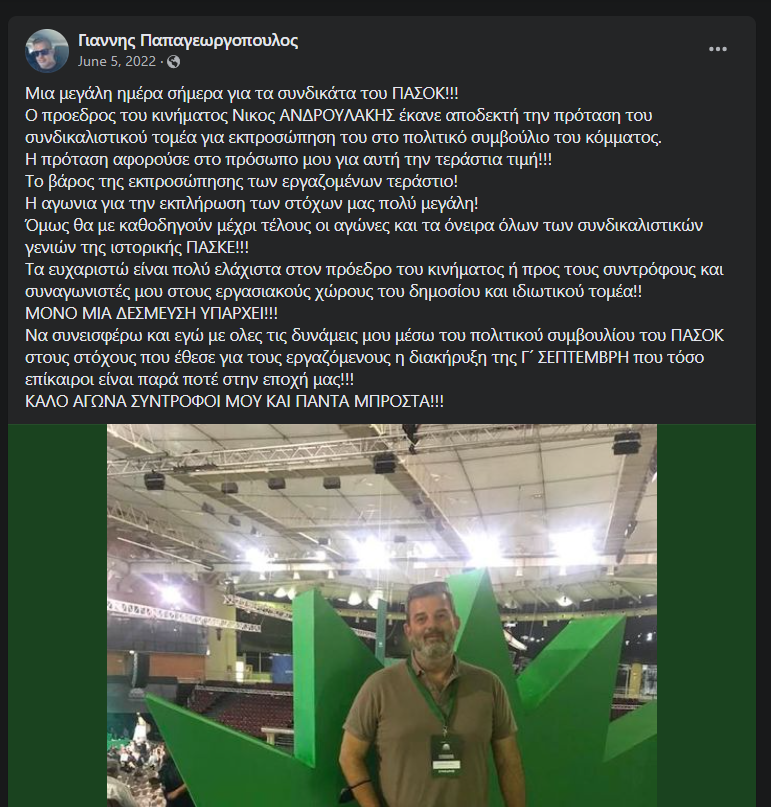This screenshot has width=771, height=807.
Task: Click the first line mentioning ΠΑΣΟΚ unions
Action: pos(242,94)
